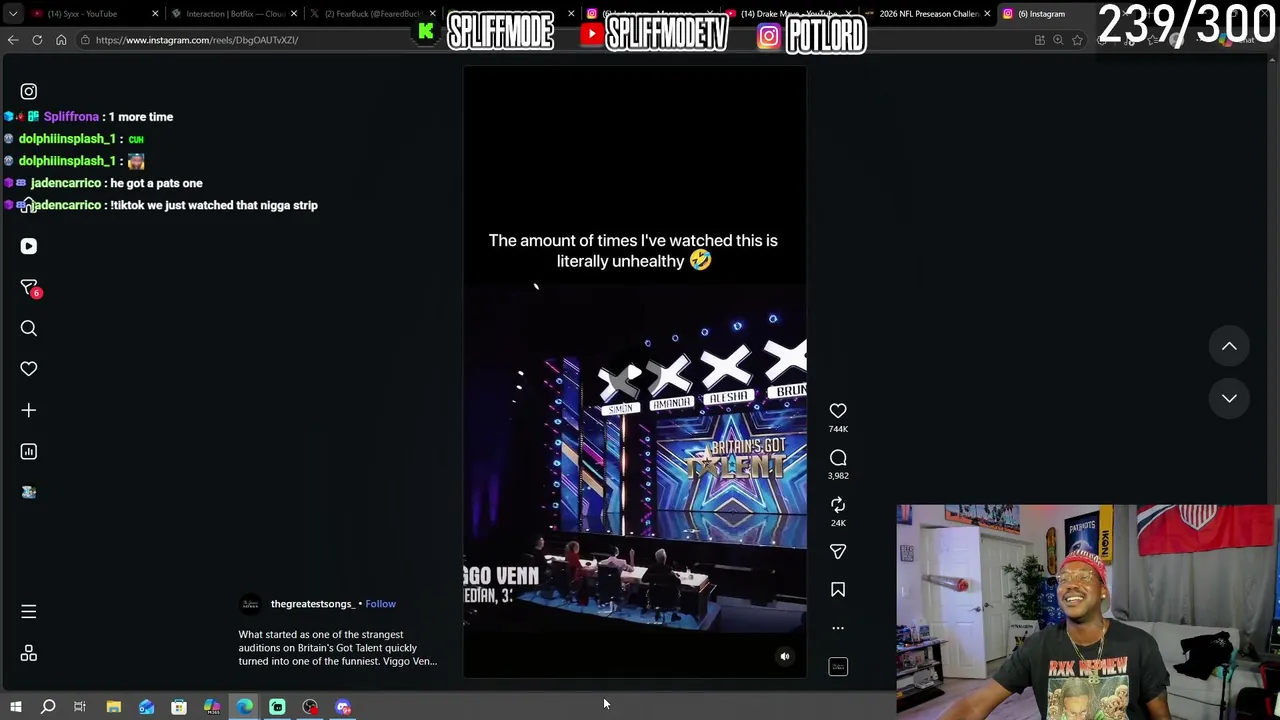Open Instagram notifications heart icon in sidebar
The height and width of the screenshot is (720, 1280).
[x=28, y=369]
